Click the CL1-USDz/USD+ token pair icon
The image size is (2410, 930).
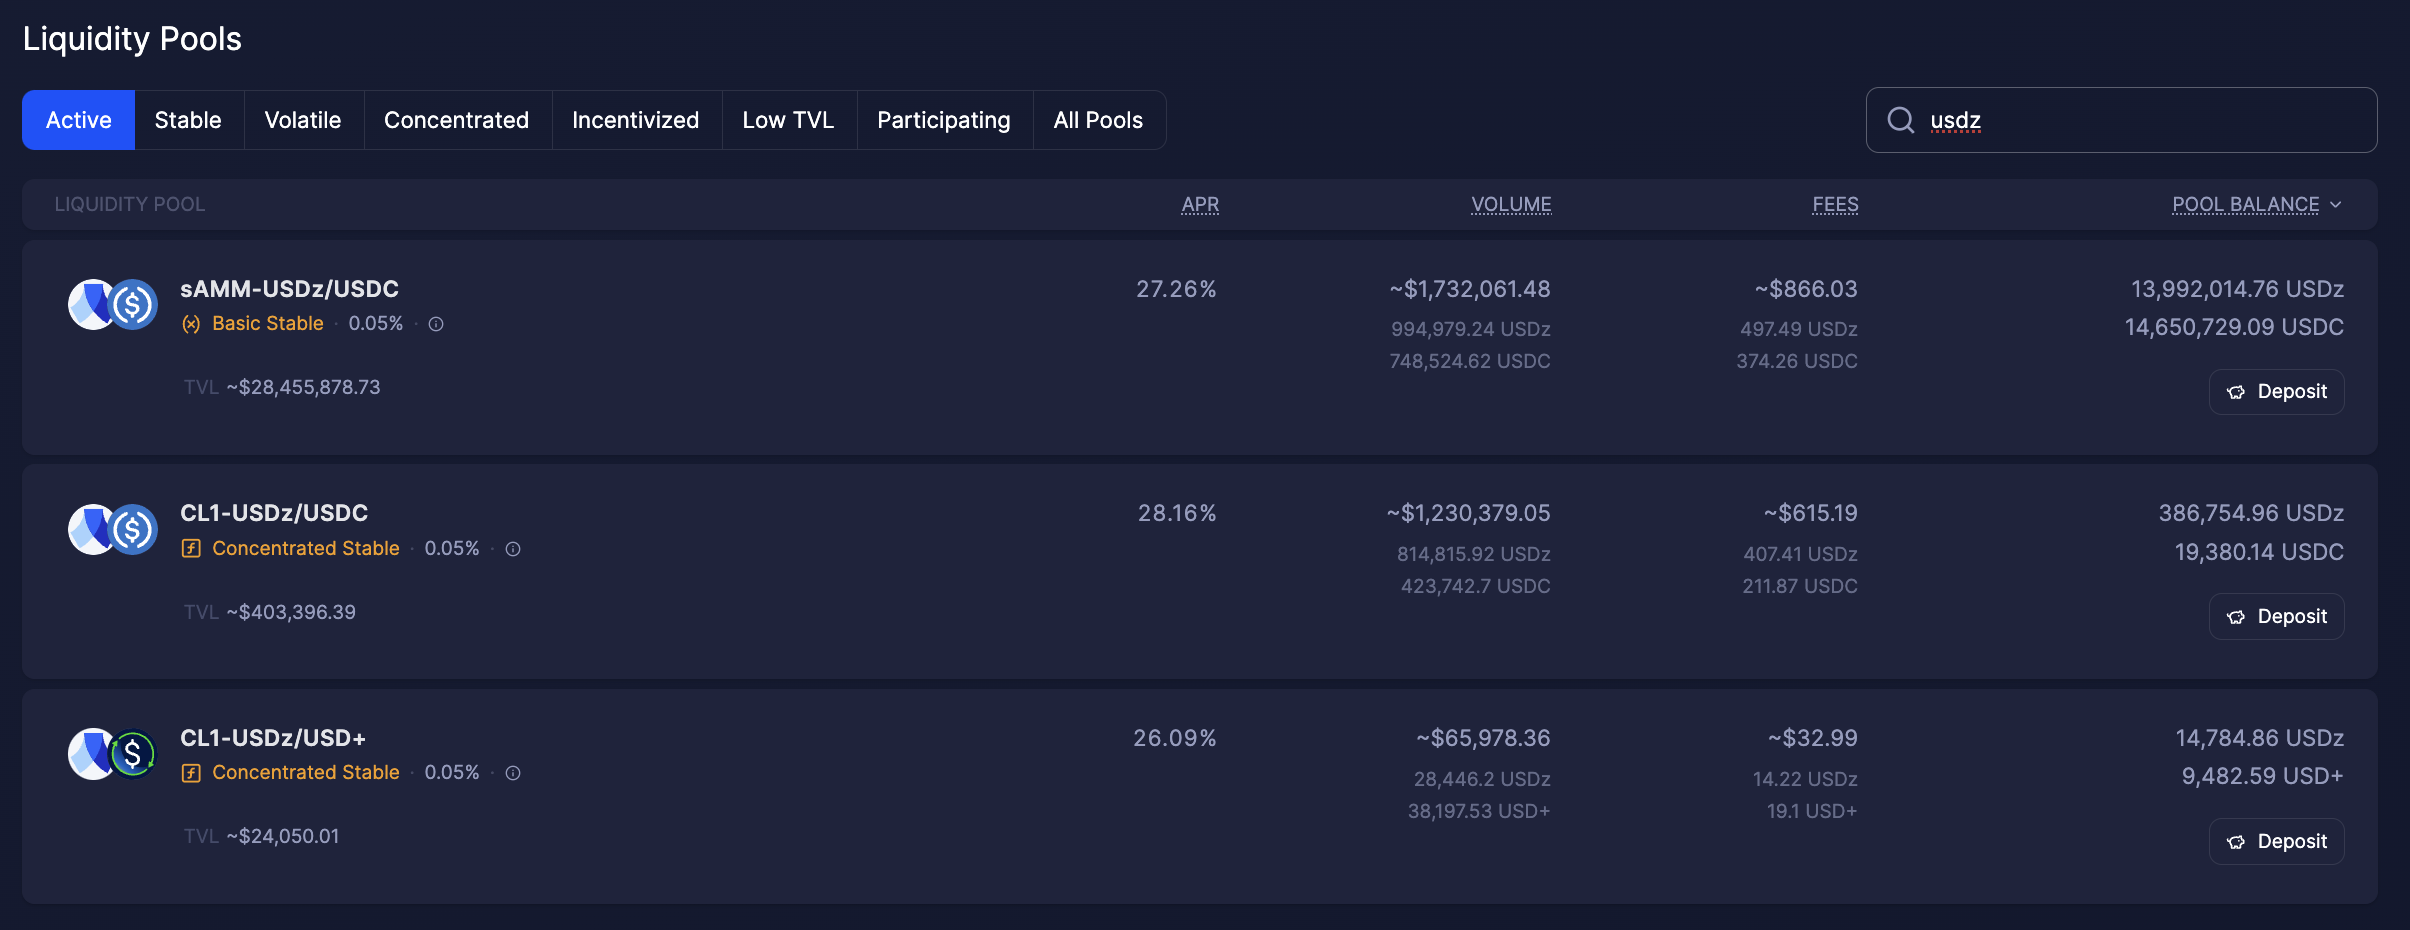point(112,754)
